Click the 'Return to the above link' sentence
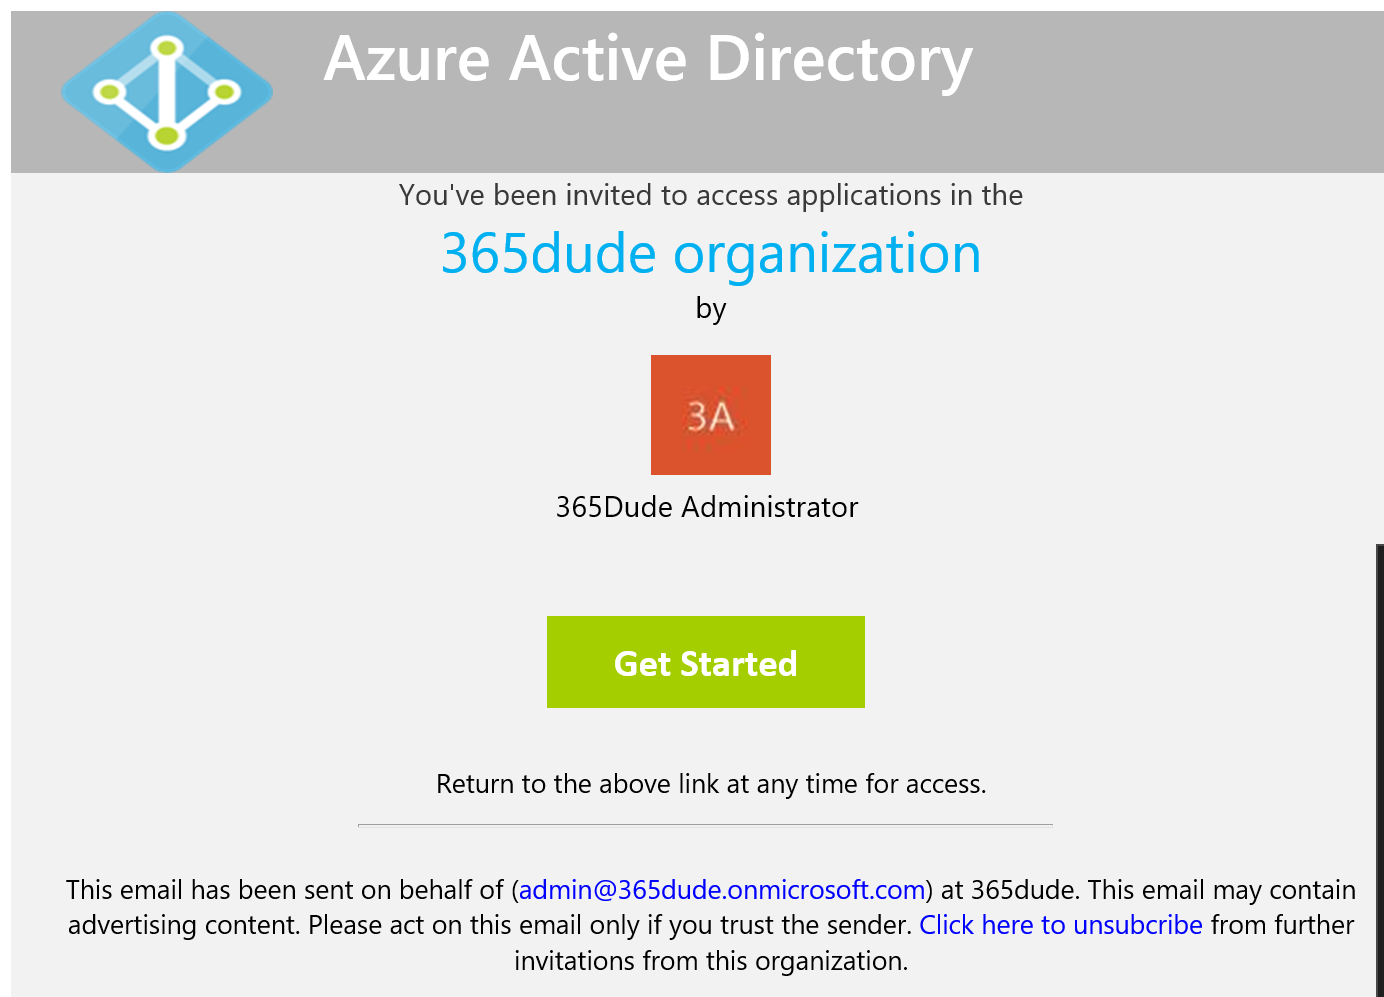 point(711,784)
